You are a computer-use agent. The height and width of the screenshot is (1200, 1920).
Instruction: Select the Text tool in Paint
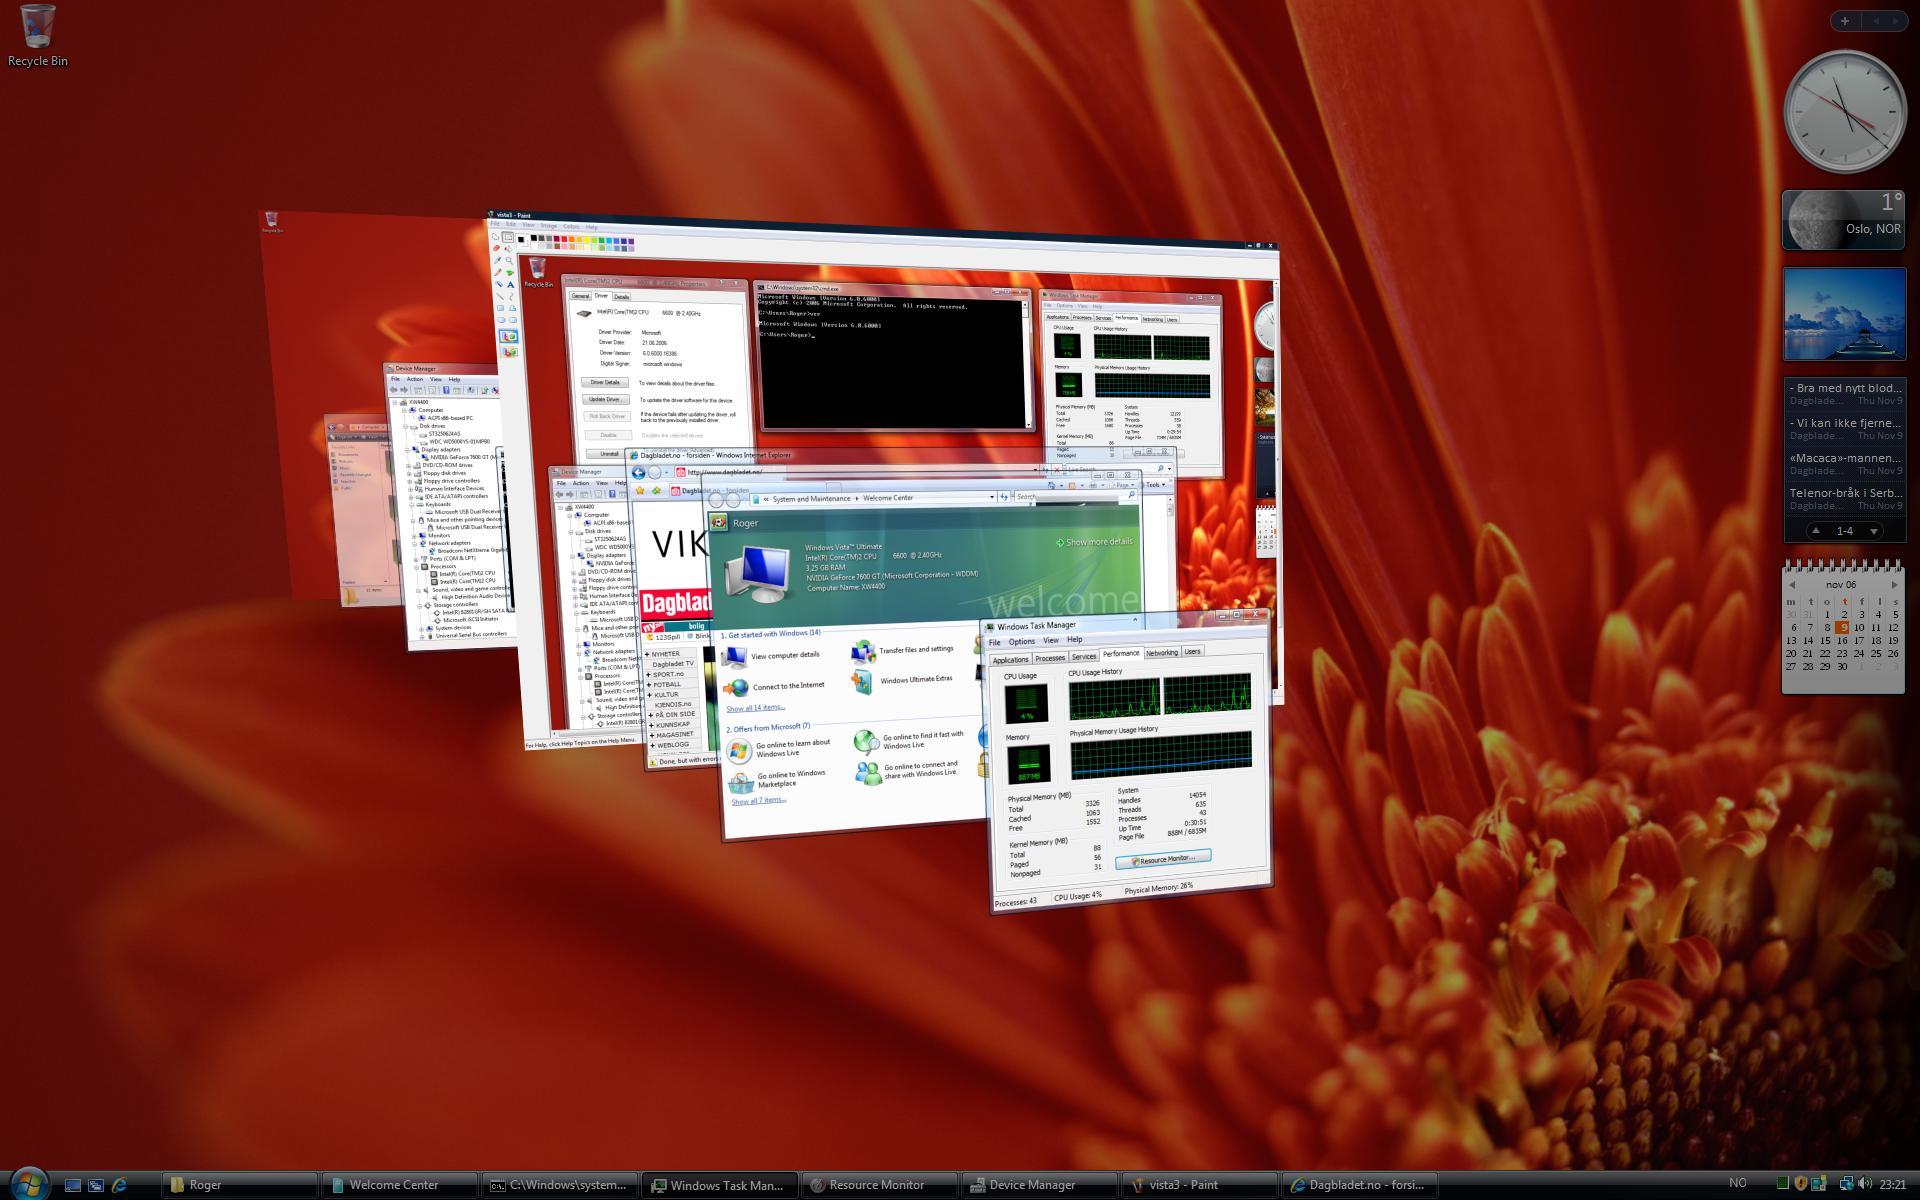point(510,285)
